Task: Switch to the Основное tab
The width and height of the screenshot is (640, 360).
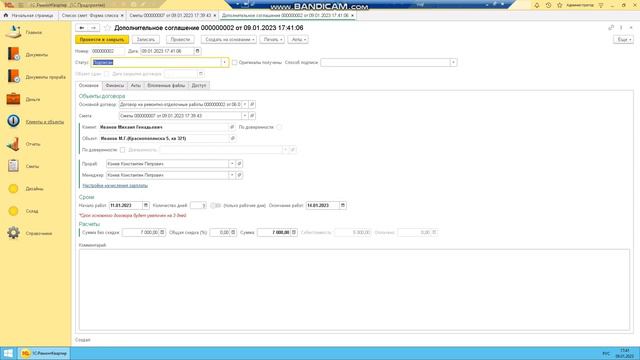Action: coord(89,85)
